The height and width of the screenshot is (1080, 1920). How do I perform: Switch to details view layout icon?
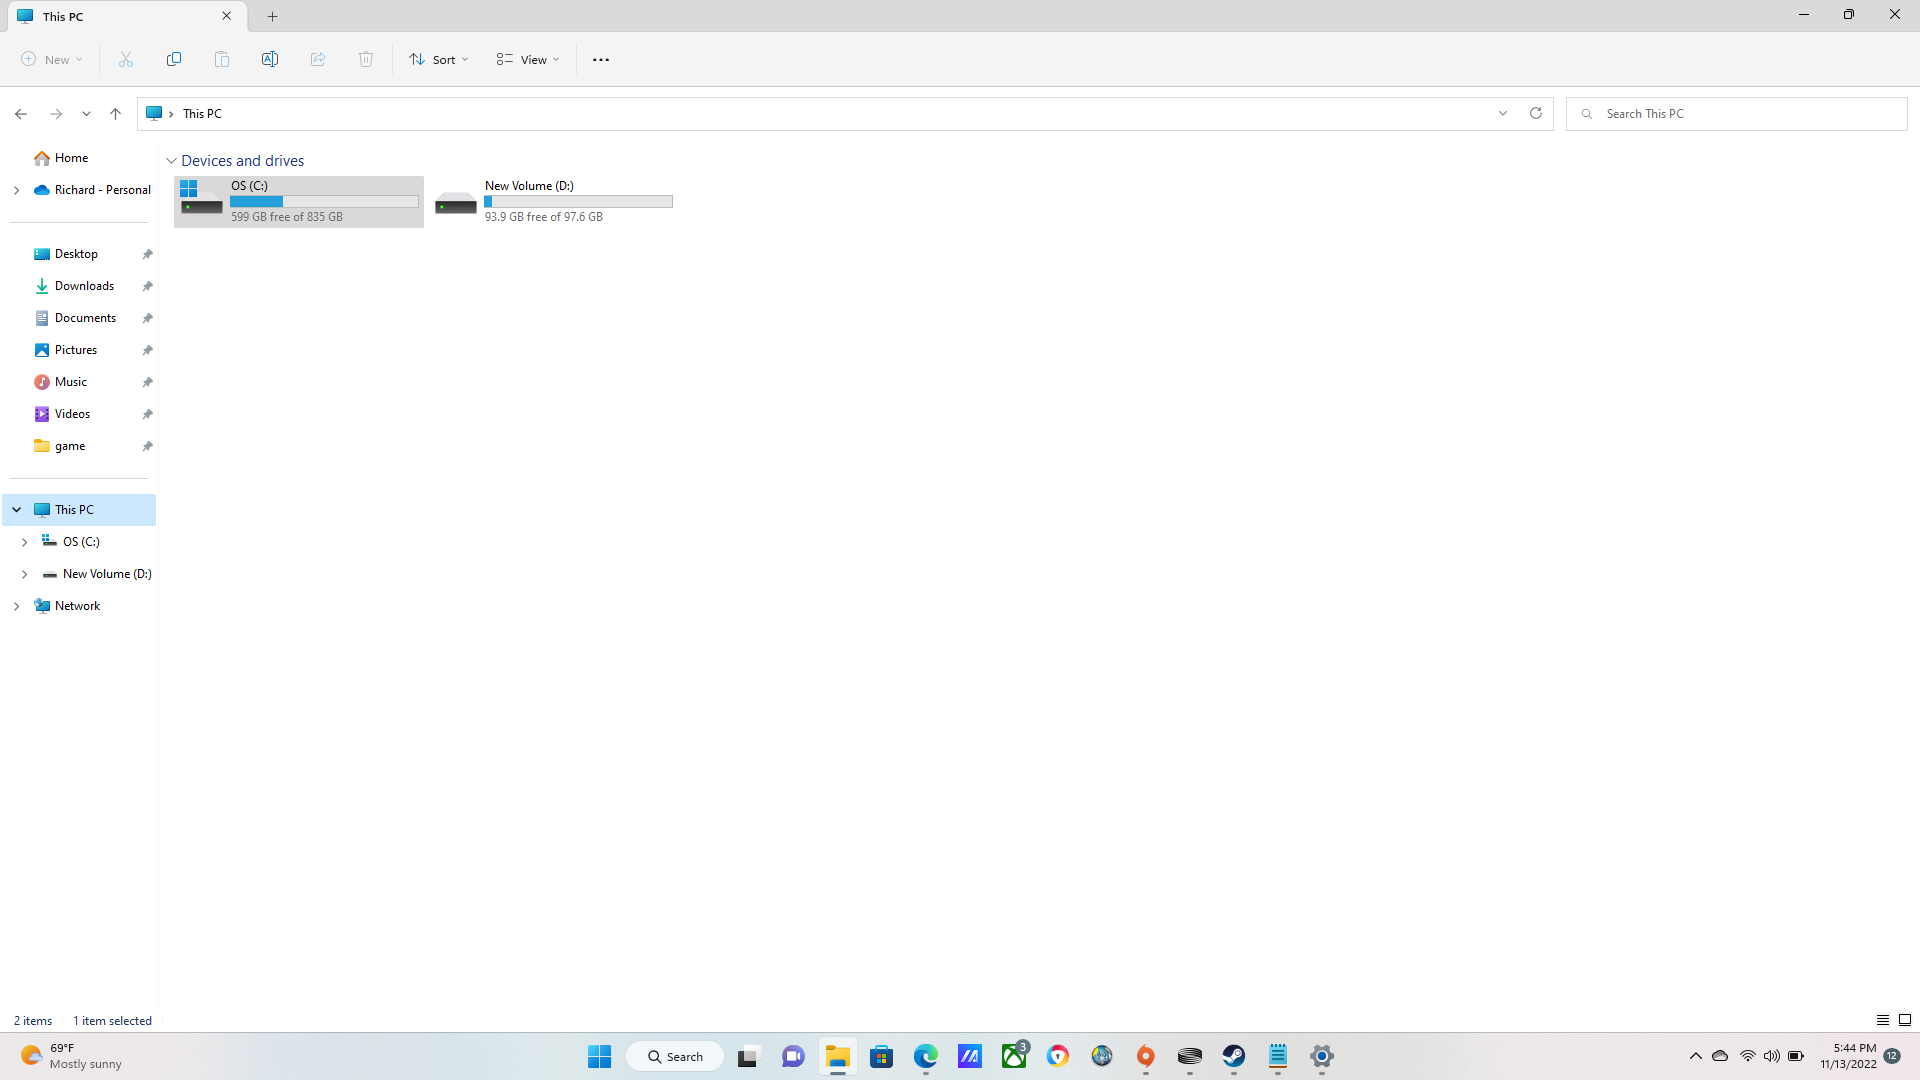(1882, 1020)
